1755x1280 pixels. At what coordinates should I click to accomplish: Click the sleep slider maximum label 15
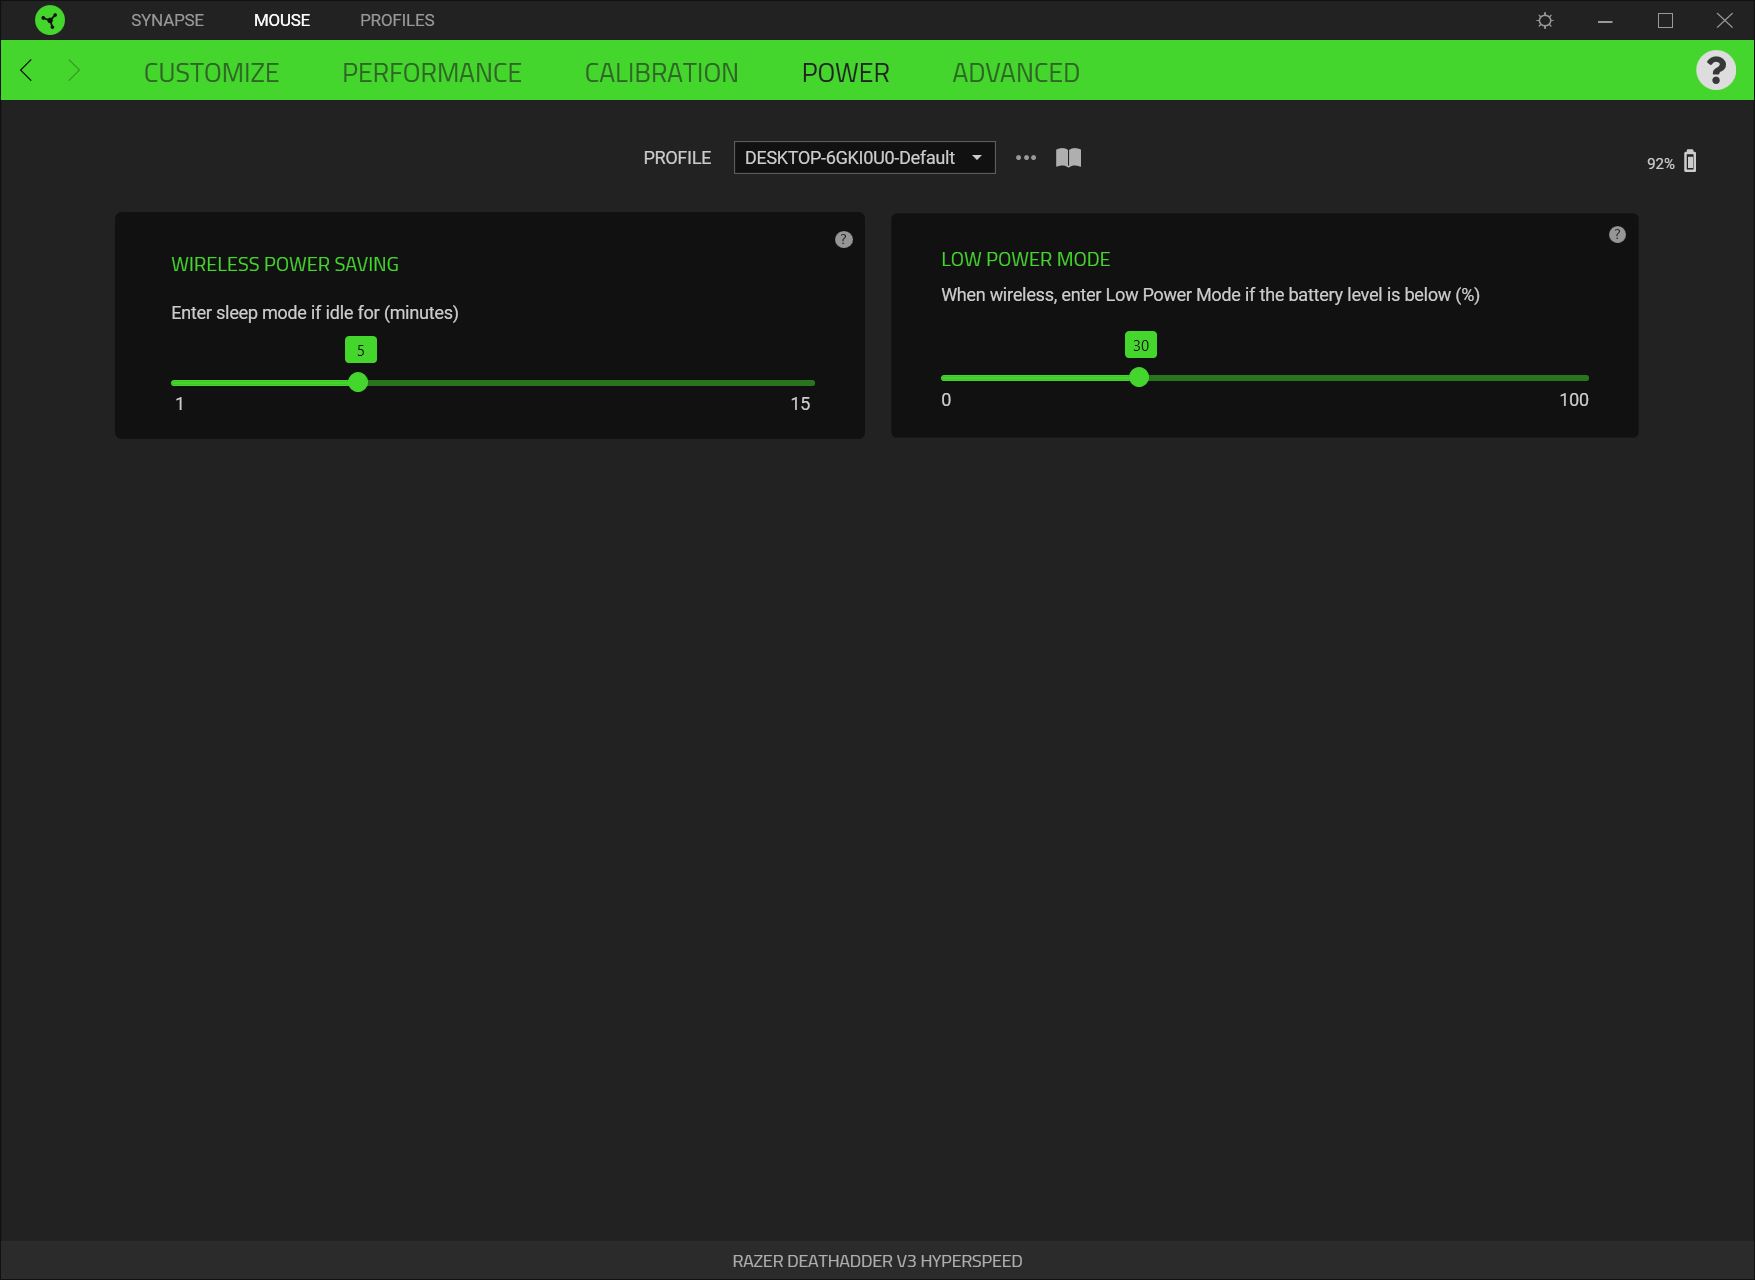click(800, 404)
